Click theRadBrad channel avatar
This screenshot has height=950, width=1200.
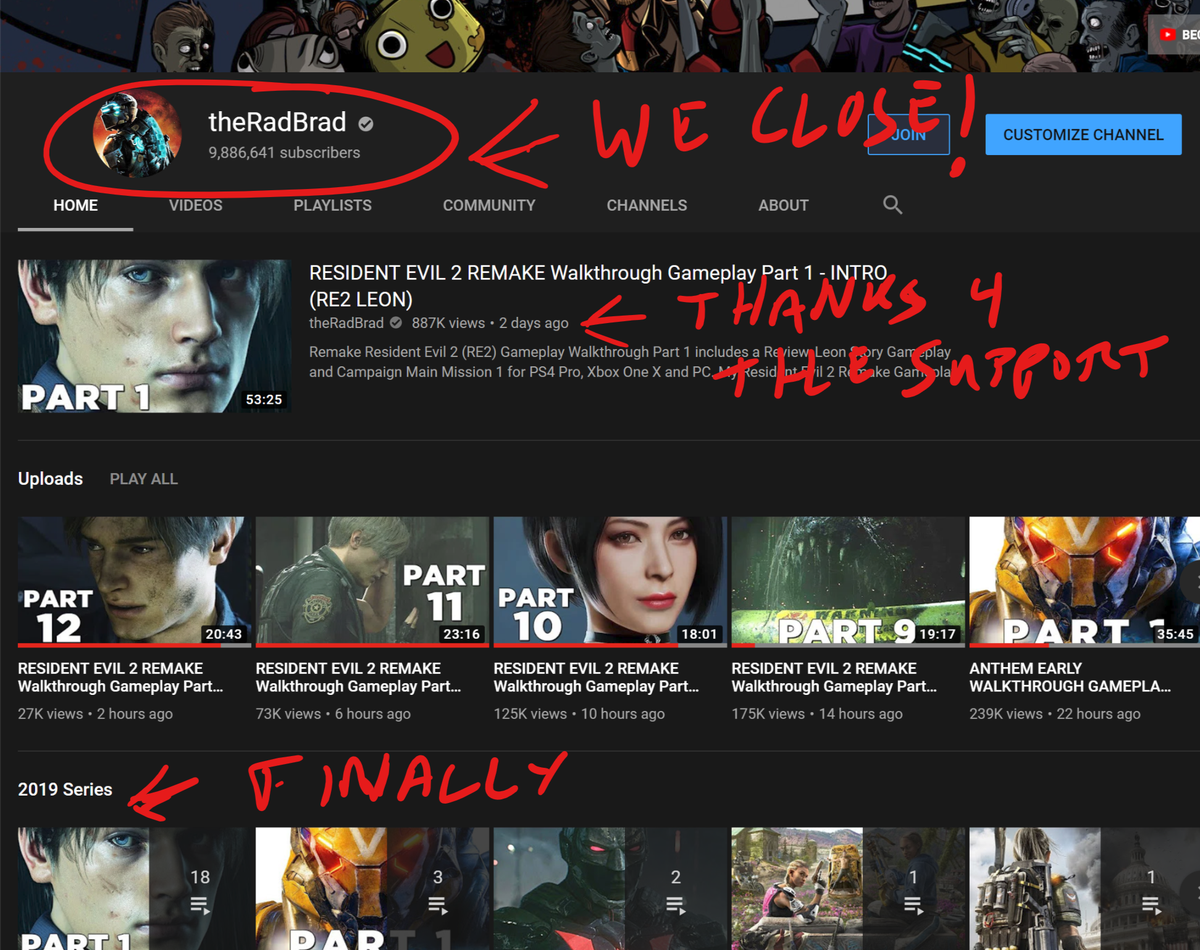click(137, 134)
